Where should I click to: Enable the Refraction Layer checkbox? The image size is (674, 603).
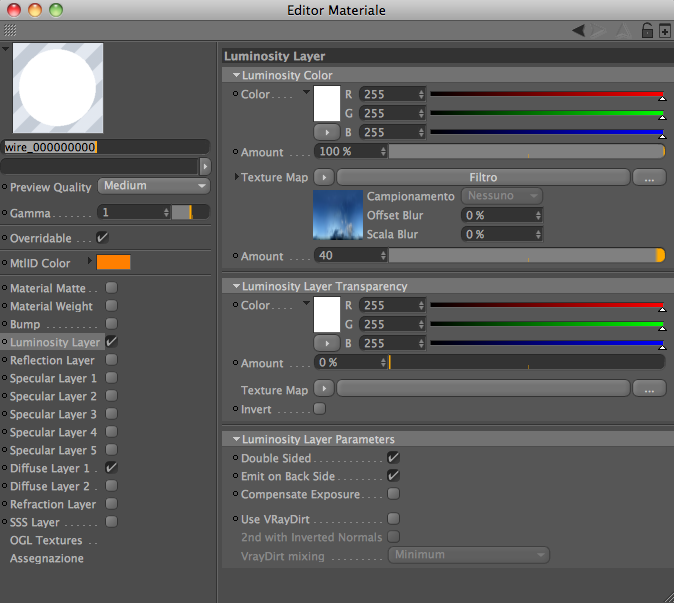click(111, 504)
